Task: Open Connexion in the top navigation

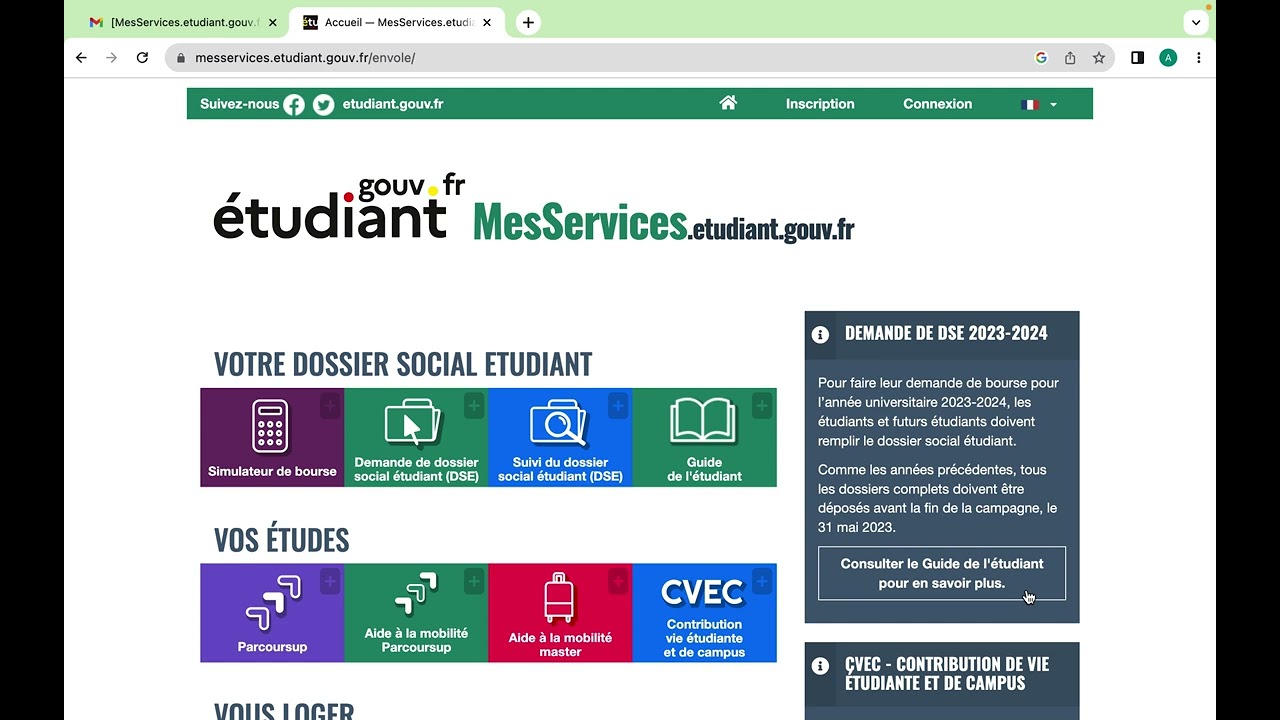Action: 937,104
